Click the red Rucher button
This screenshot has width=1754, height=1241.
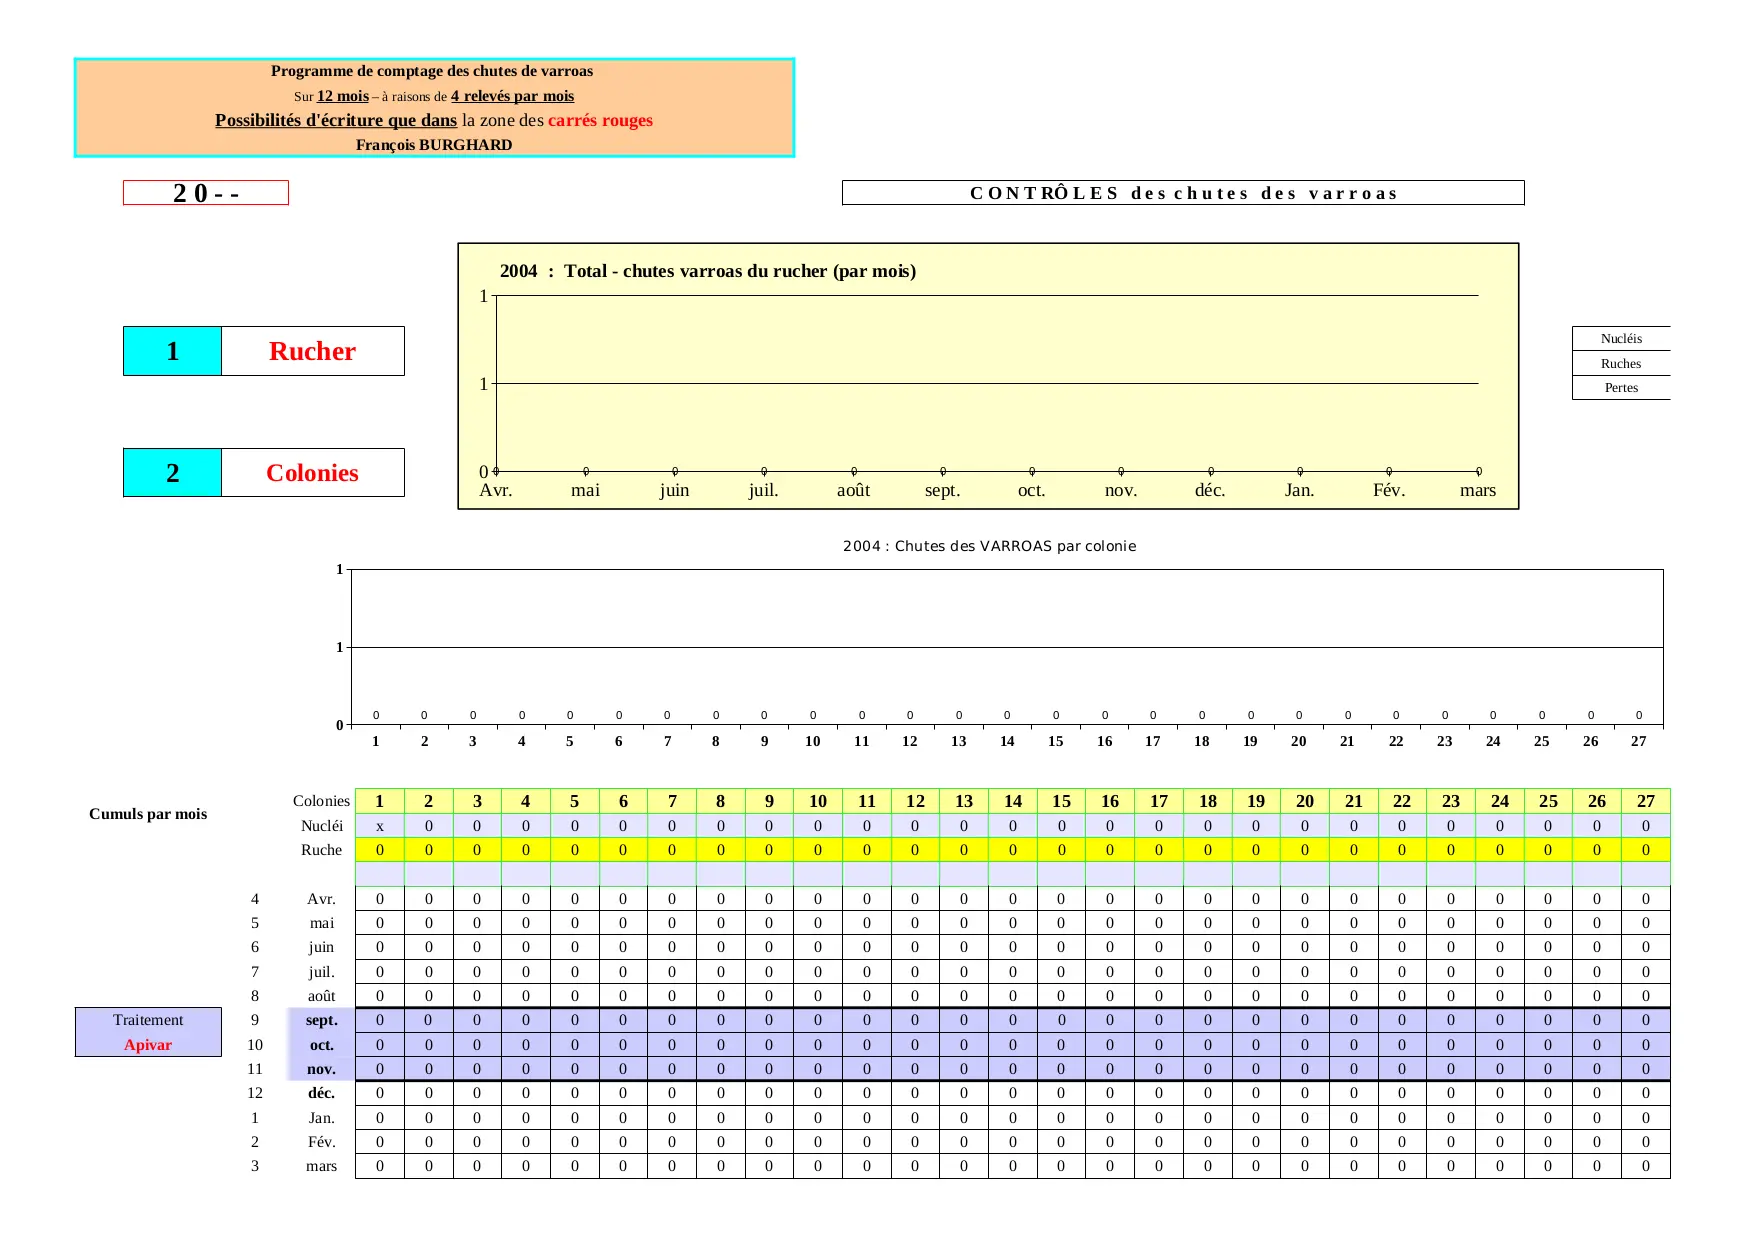(312, 351)
